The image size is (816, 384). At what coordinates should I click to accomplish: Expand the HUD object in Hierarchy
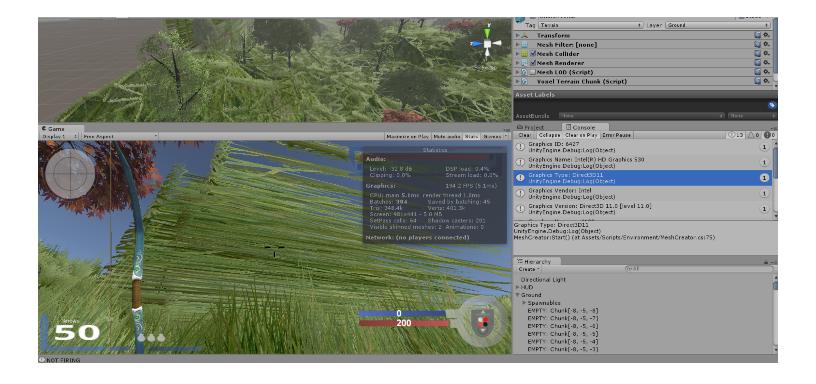point(517,287)
